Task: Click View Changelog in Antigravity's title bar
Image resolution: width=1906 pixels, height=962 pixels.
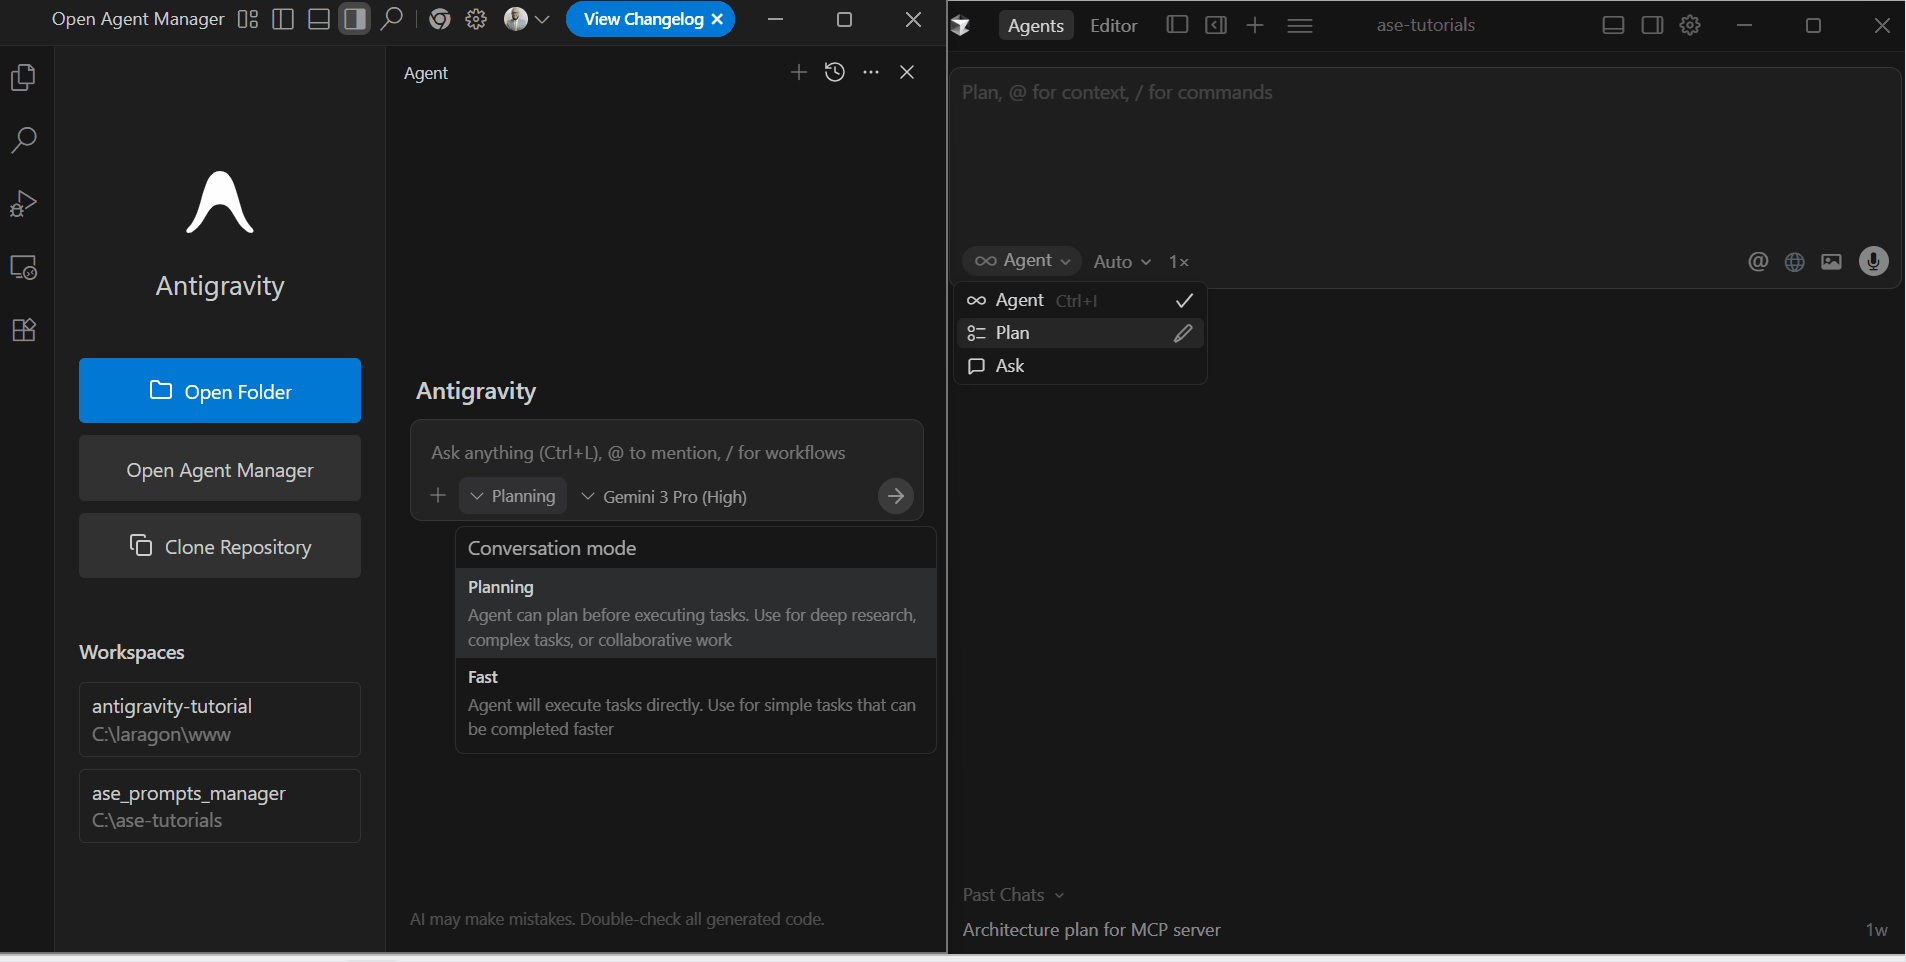Action: click(644, 19)
